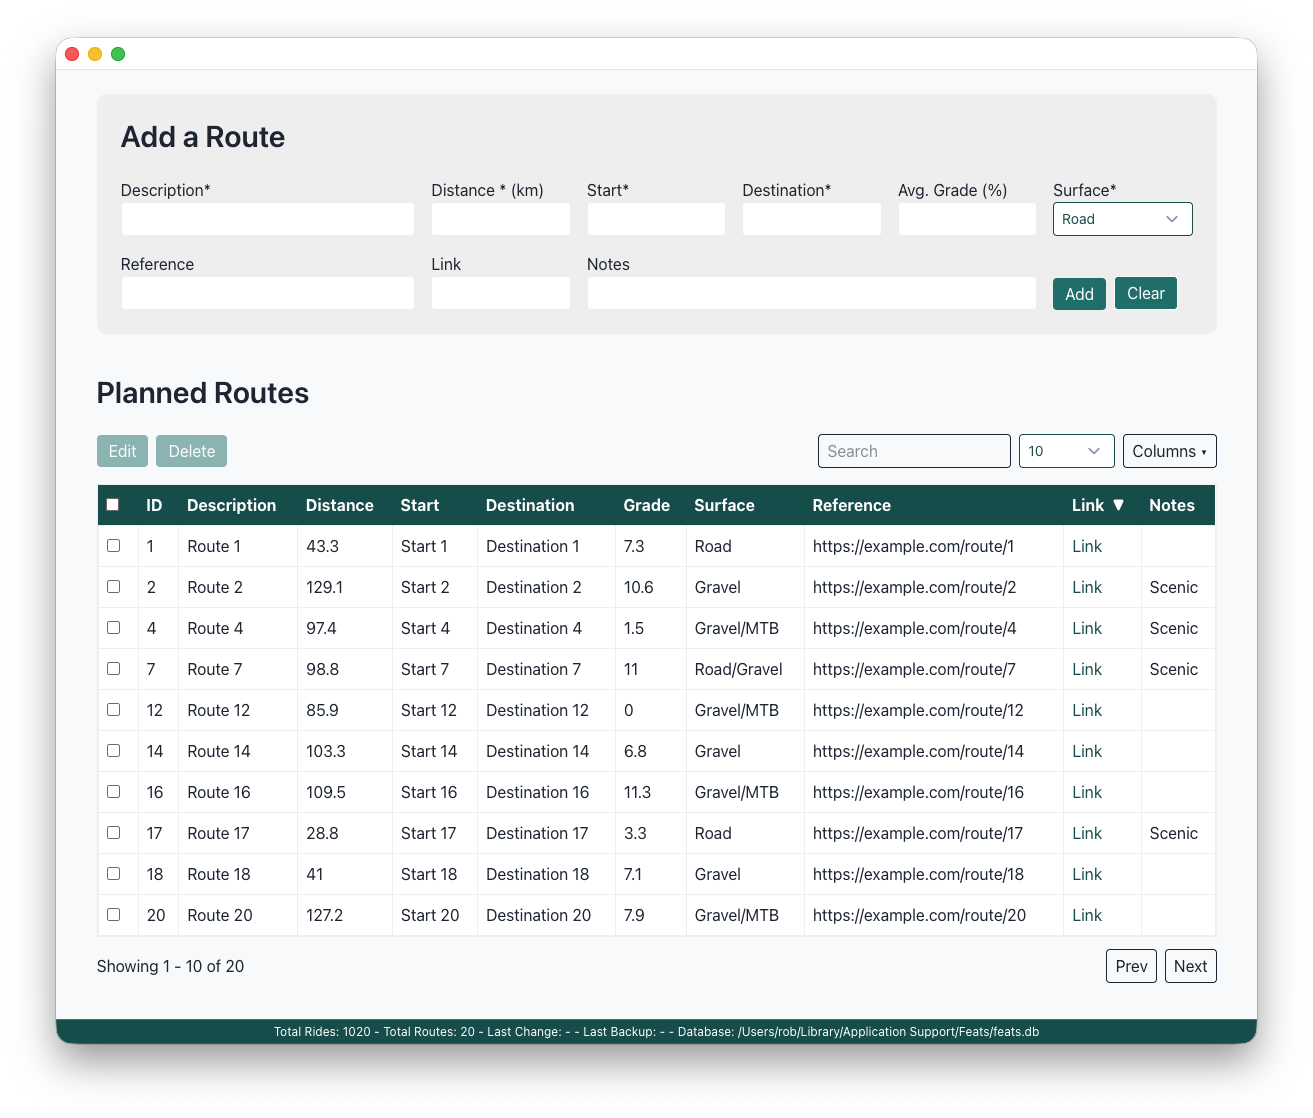Click the Showing 1 - 10 of 20 text
Image resolution: width=1313 pixels, height=1118 pixels.
(x=170, y=966)
